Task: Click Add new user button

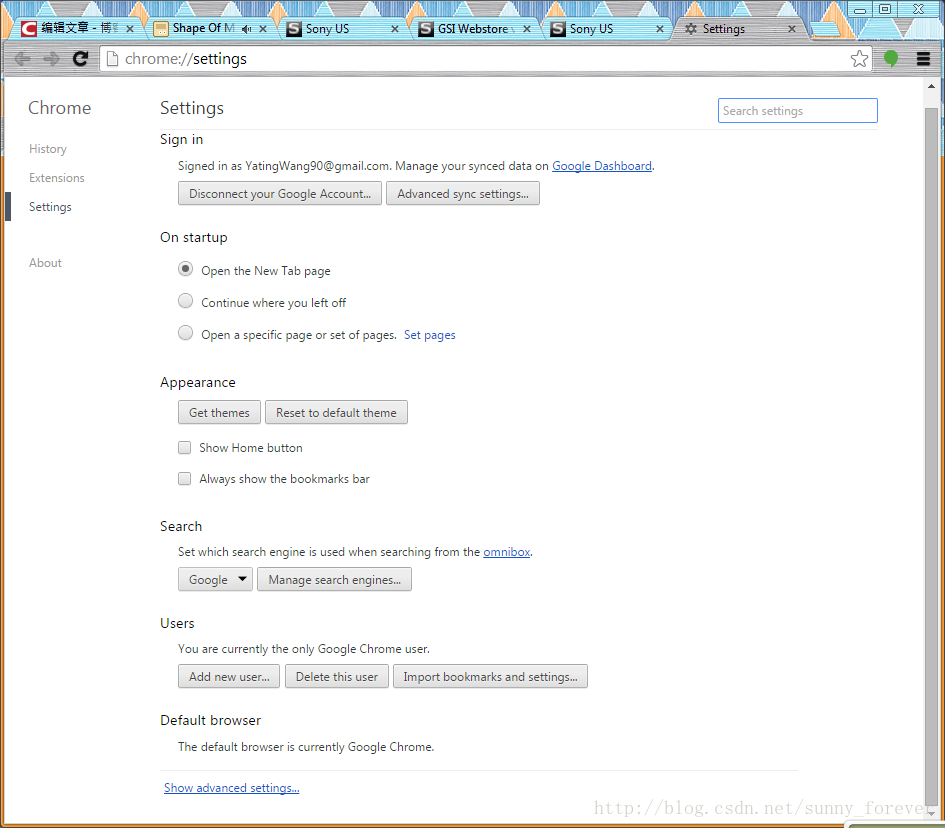Action: 229,676
